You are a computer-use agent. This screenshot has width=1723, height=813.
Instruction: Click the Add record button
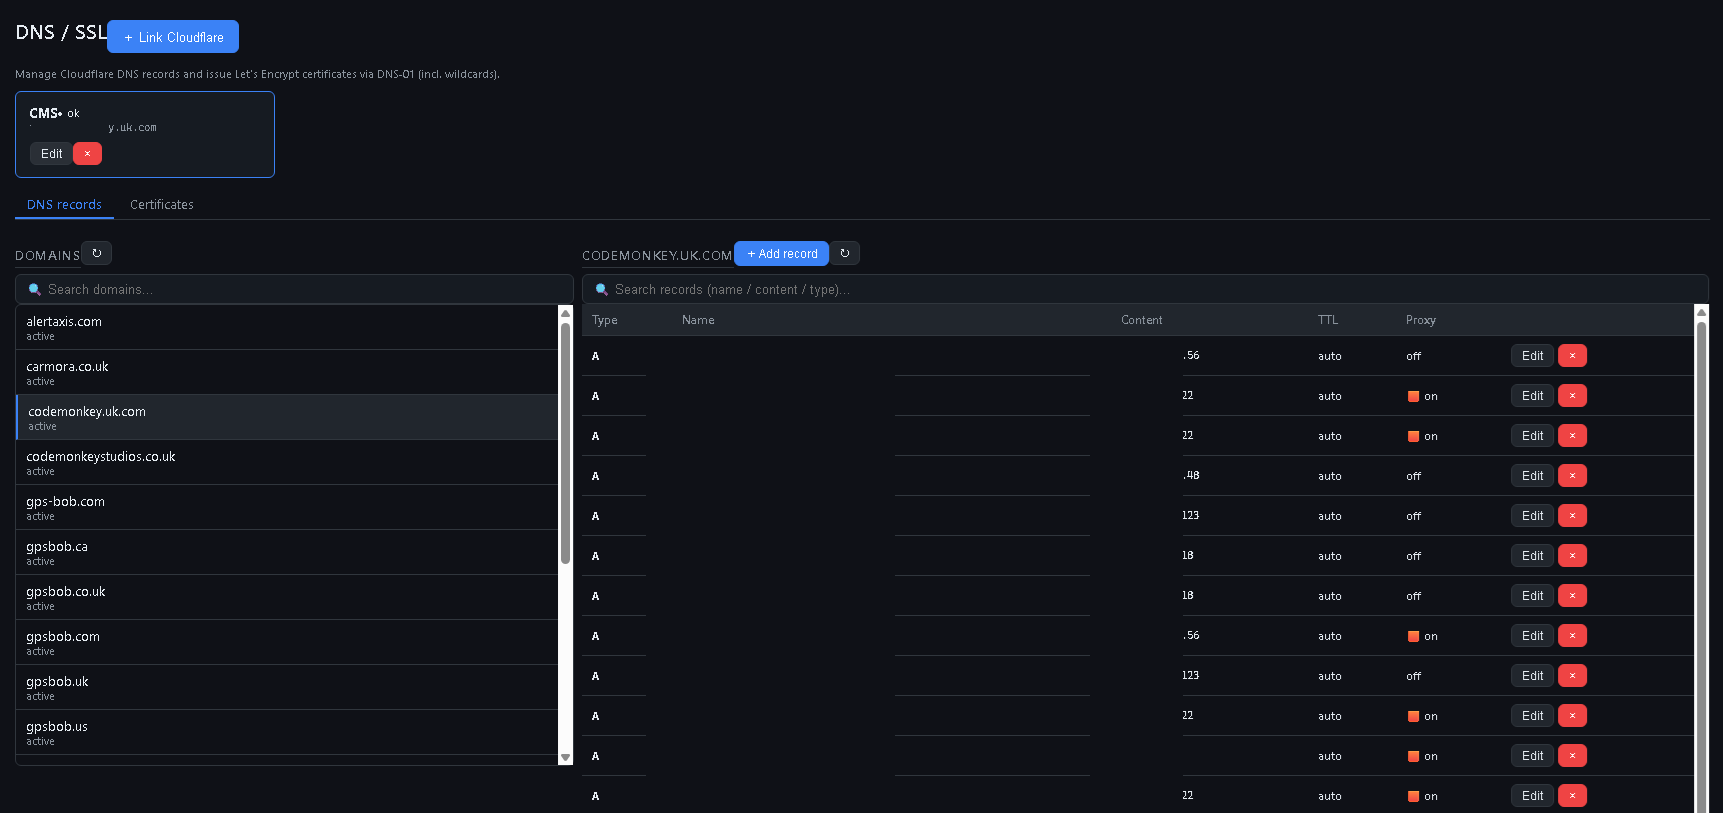[782, 254]
